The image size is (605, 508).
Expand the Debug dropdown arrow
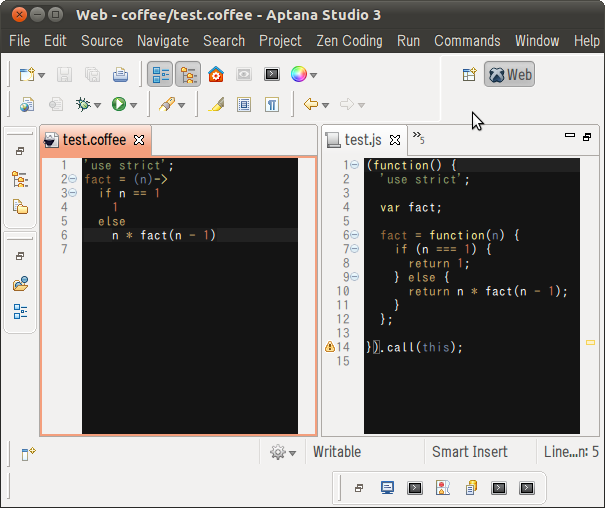(x=98, y=105)
